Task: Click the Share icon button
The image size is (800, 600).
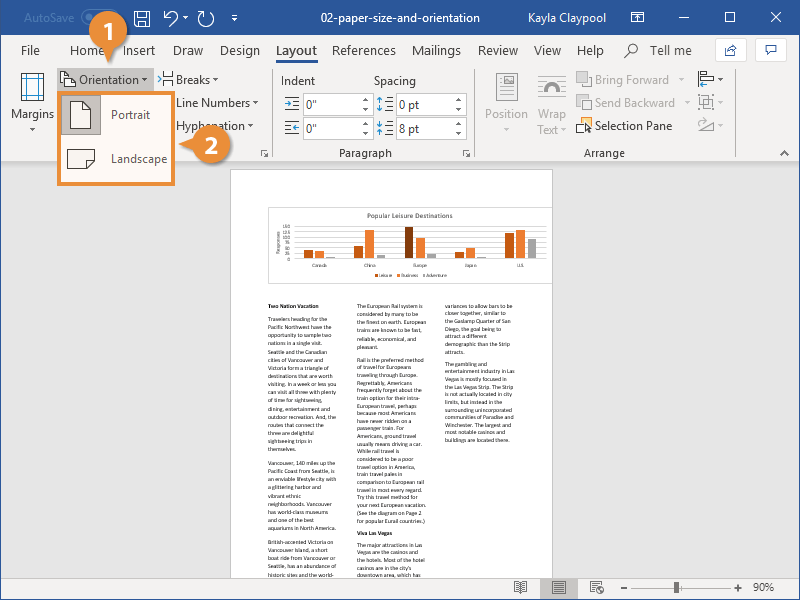Action: [730, 50]
